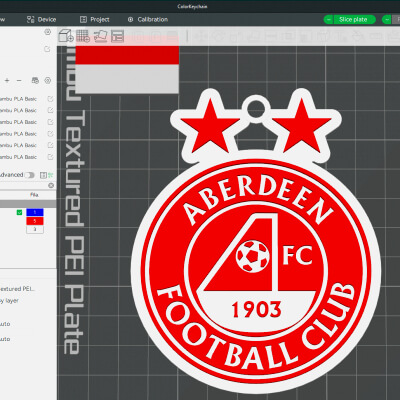This screenshot has width=400, height=400.
Task: Switch to the Calibration tab
Action: point(148,20)
